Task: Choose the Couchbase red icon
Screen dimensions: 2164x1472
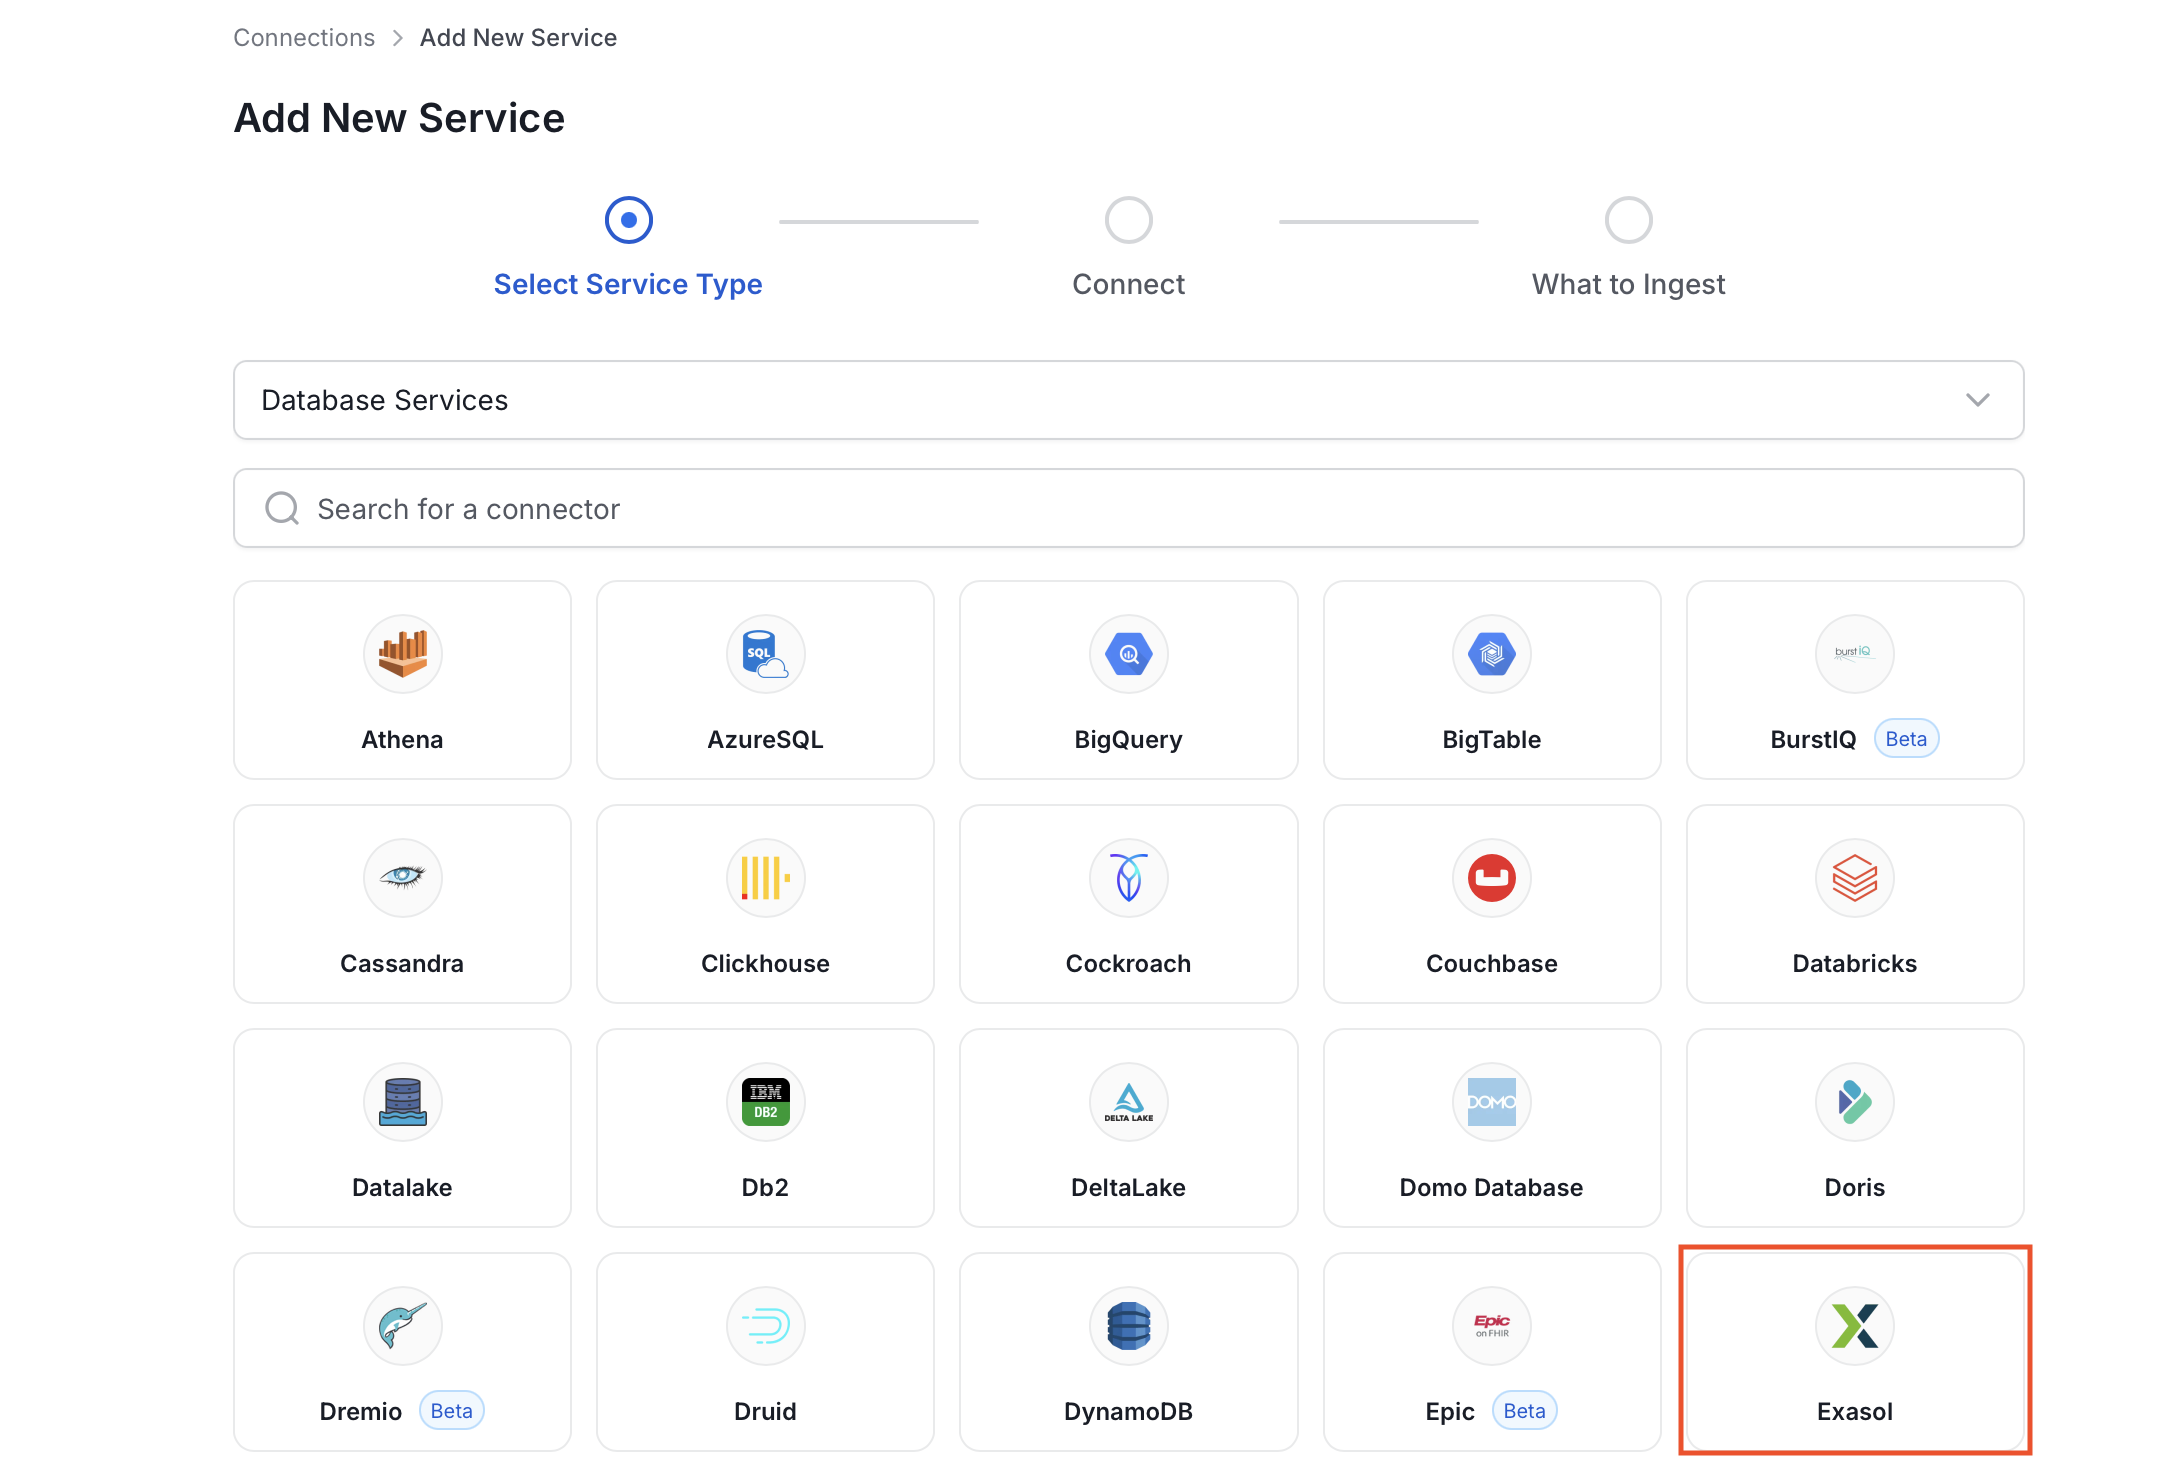Action: 1492,877
